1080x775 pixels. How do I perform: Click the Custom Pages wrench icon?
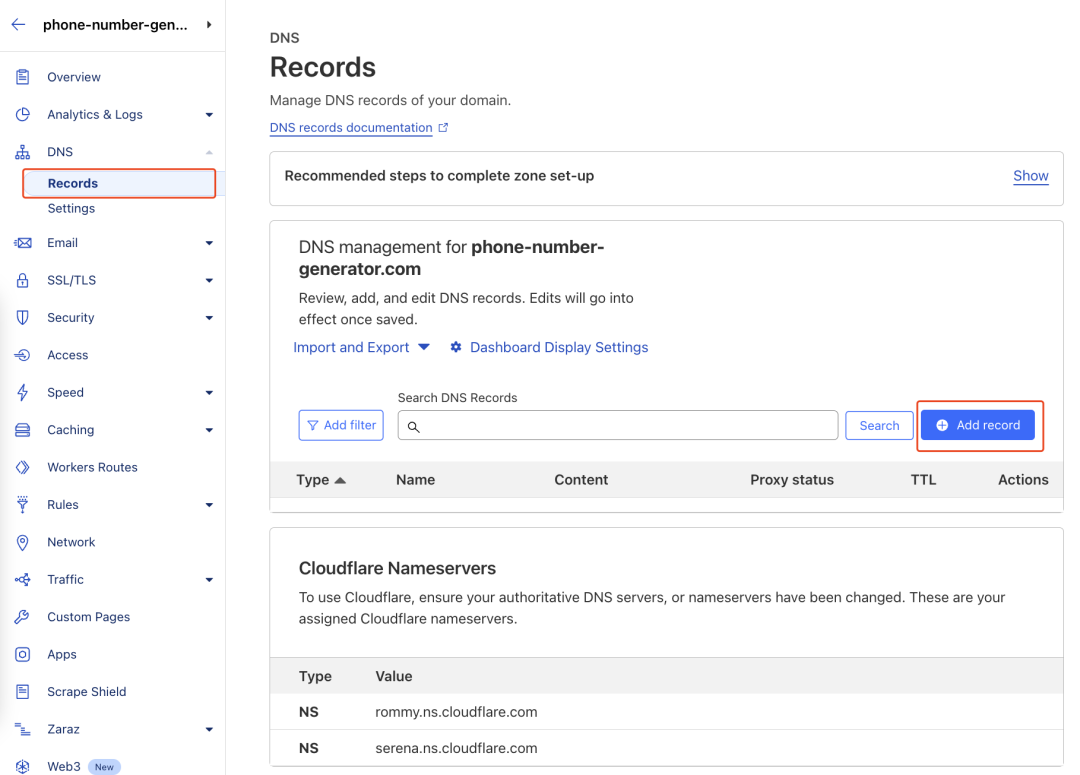coord(22,617)
